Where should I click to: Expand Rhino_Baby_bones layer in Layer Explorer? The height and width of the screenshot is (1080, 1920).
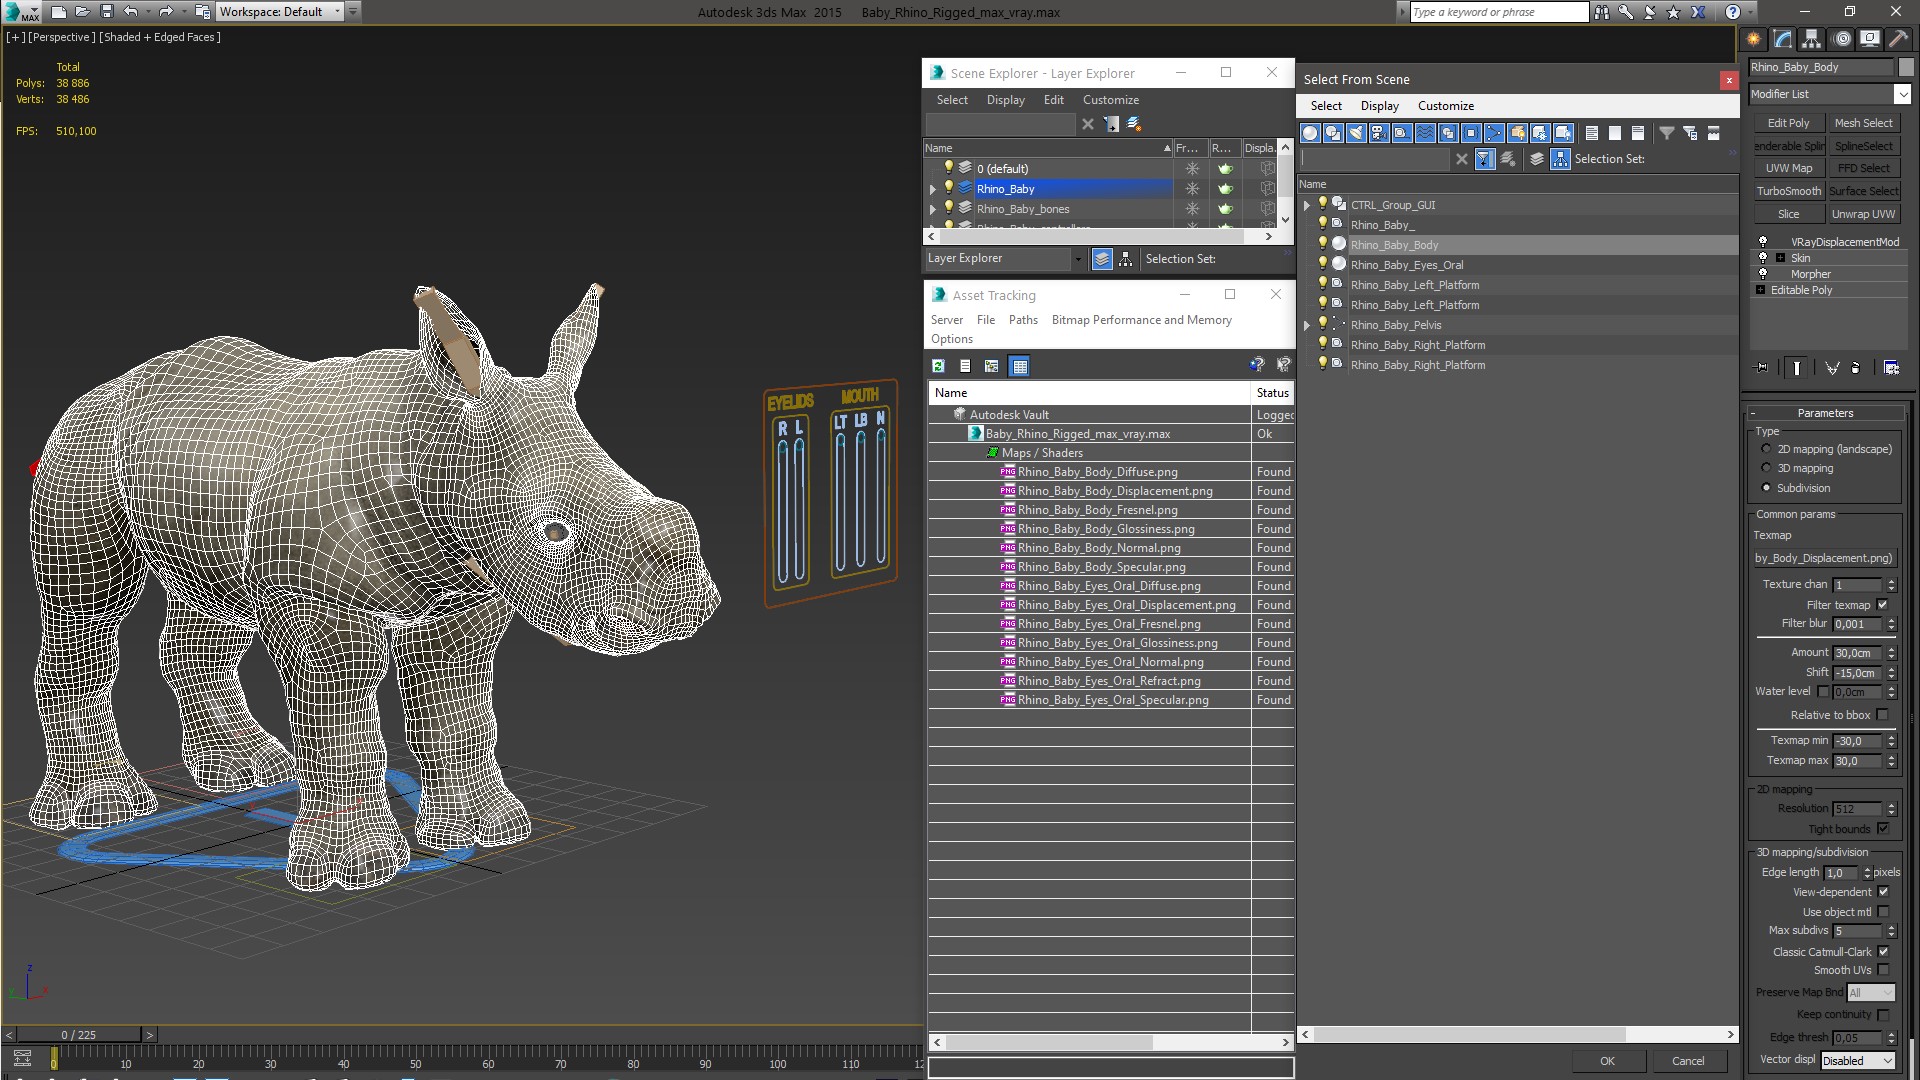[x=933, y=209]
